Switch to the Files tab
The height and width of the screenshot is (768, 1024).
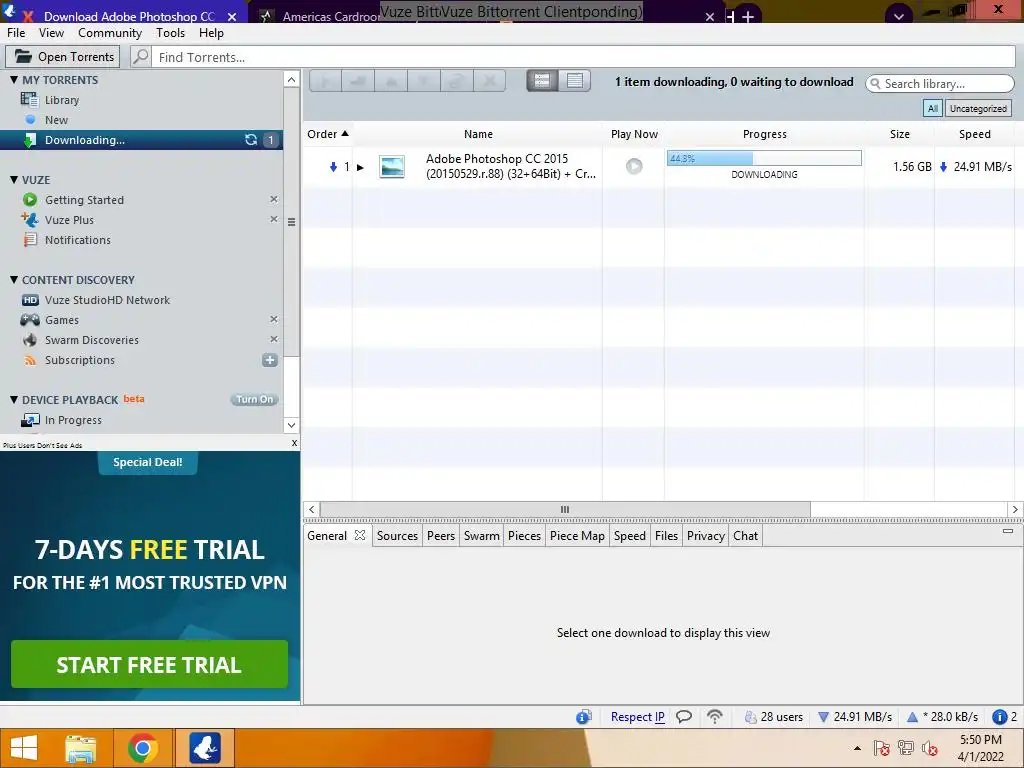click(x=666, y=536)
